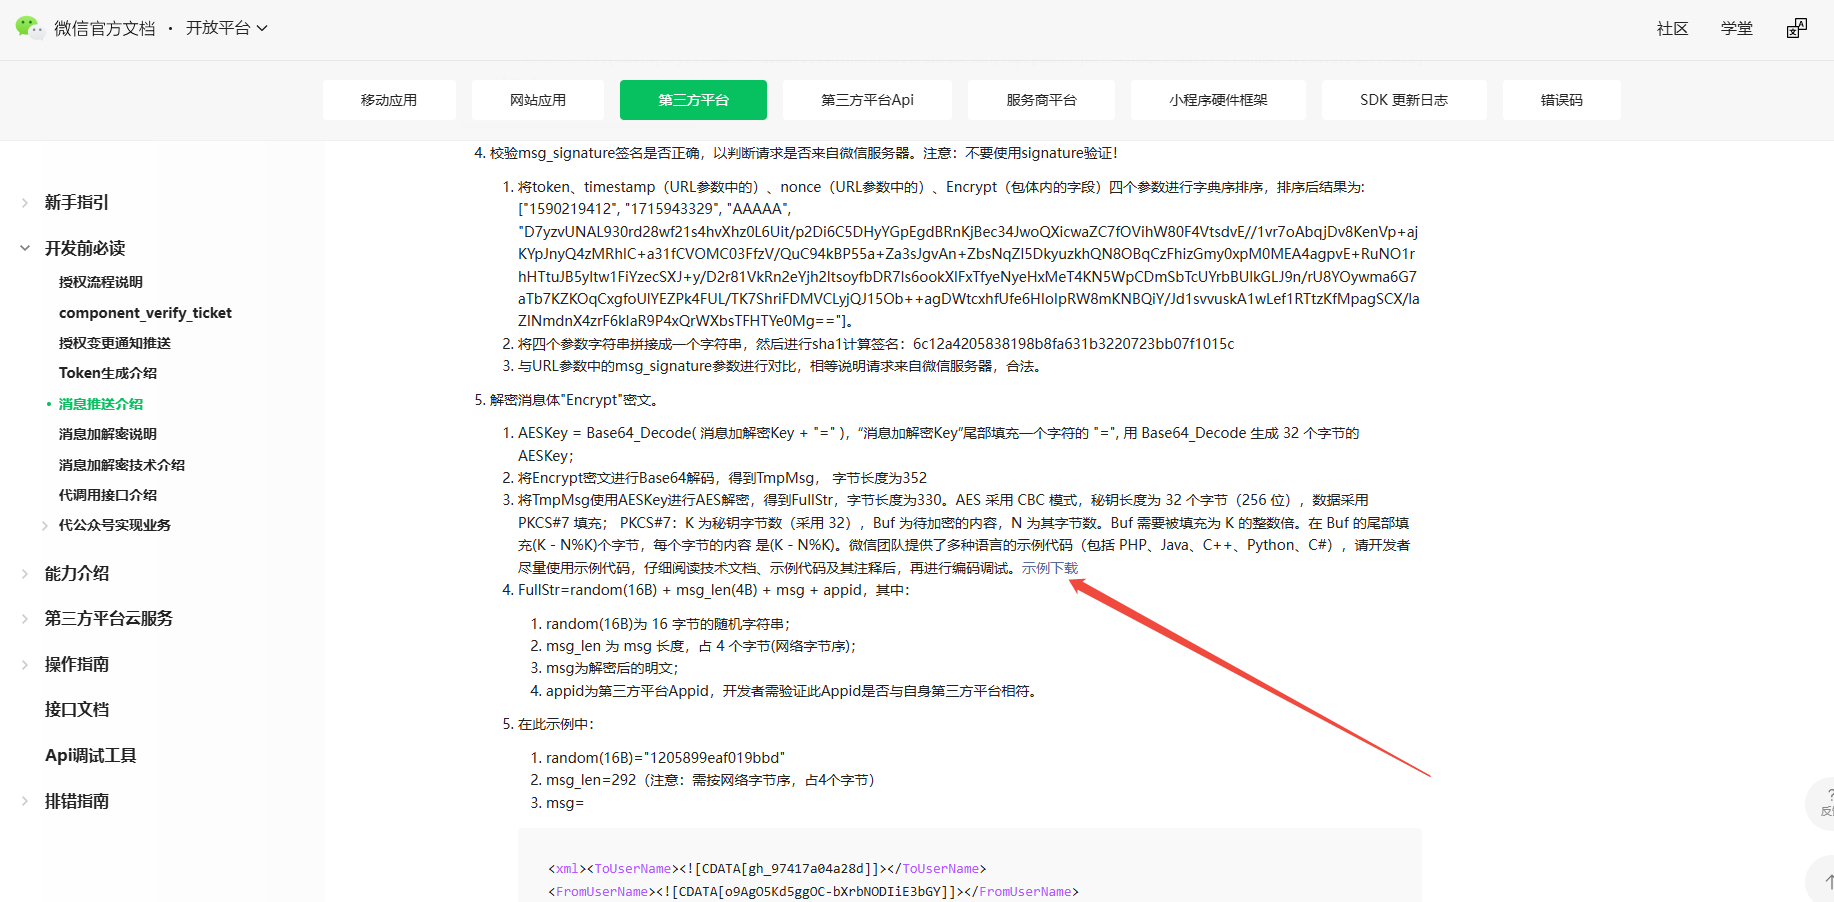This screenshot has height=902, width=1834.
Task: Click the FromUserName line in the XML code block
Action: point(813,892)
